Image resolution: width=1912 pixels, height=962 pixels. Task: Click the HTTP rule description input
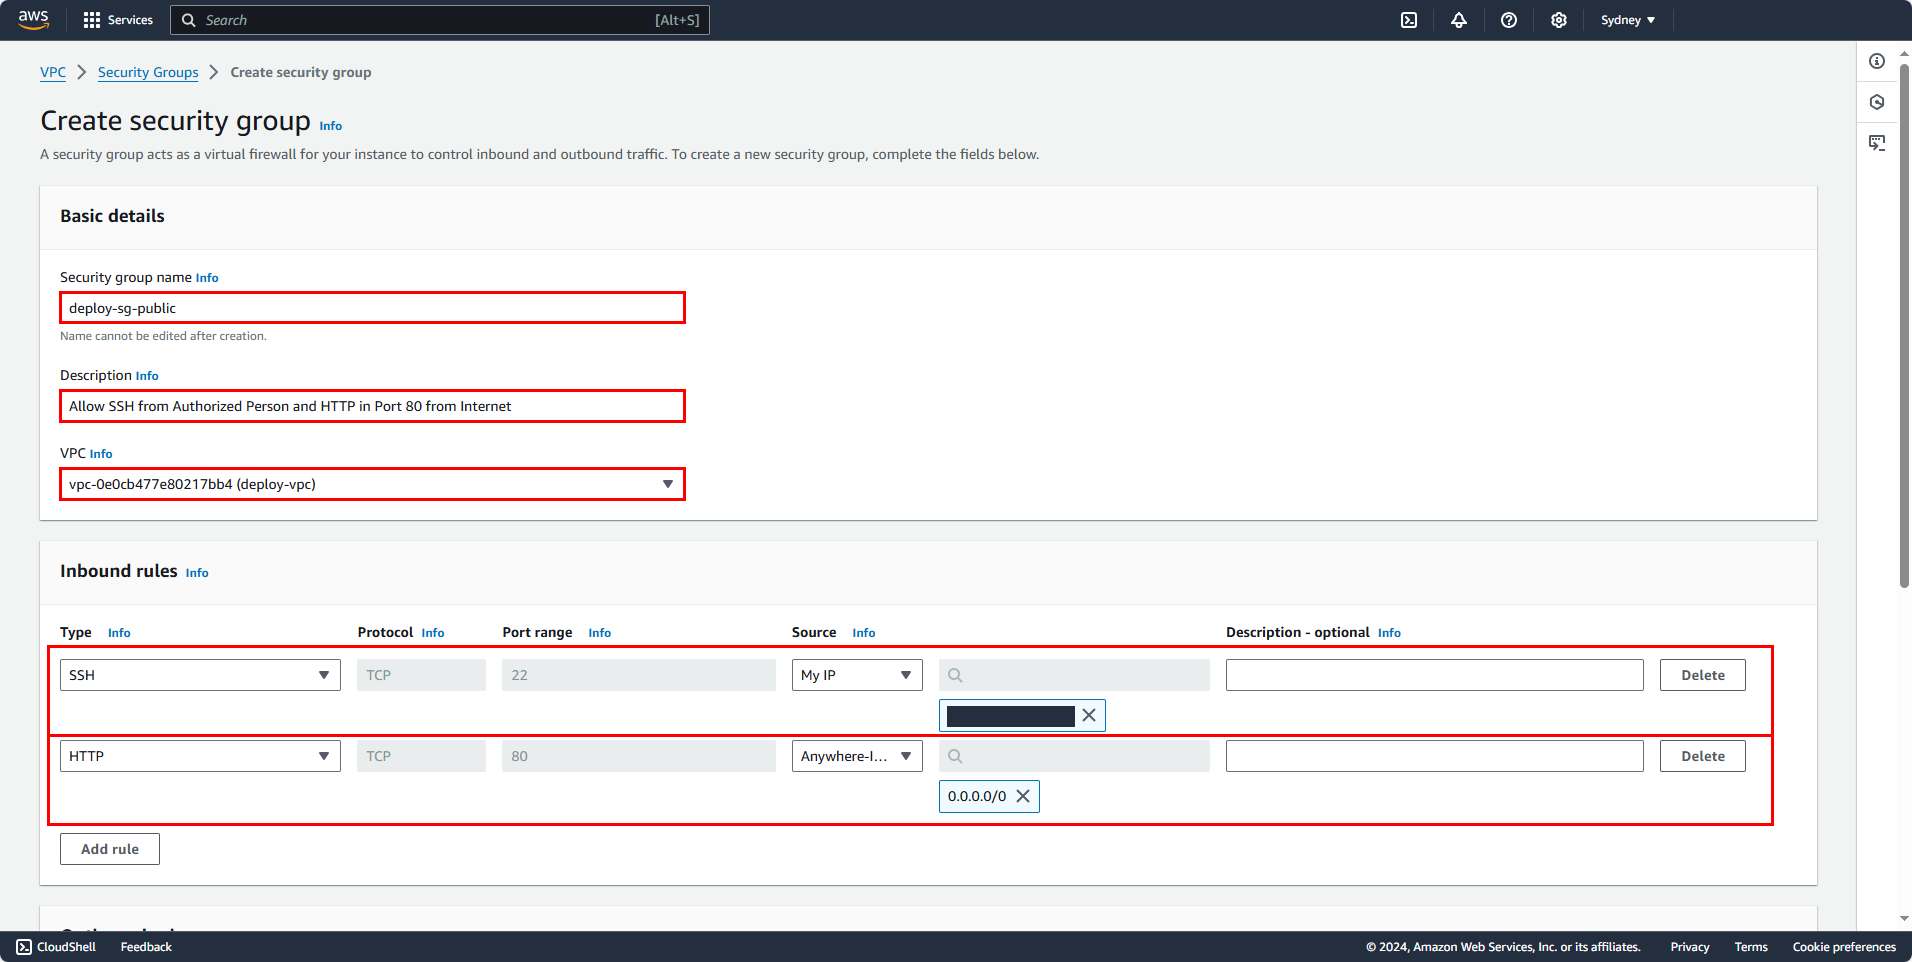(x=1435, y=756)
